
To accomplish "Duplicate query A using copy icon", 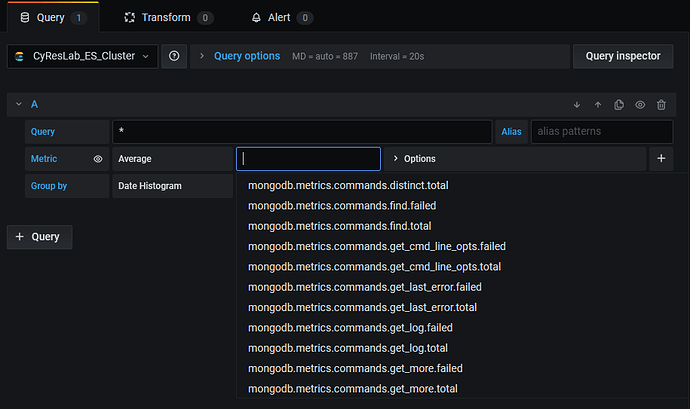I will 619,104.
